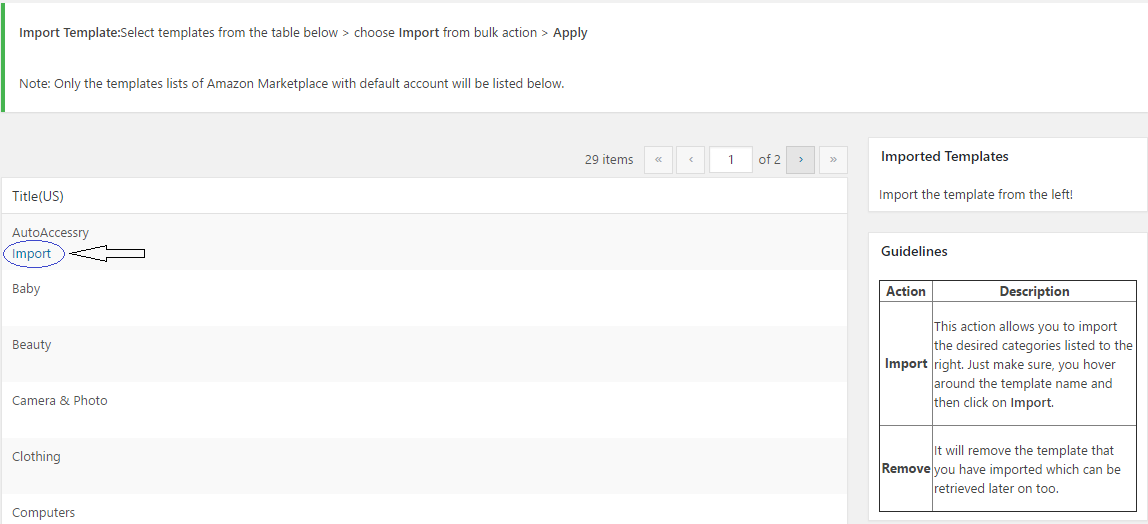Viewport: 1148px width, 524px height.
Task: Click the 'of 2' page count text
Action: tap(769, 160)
